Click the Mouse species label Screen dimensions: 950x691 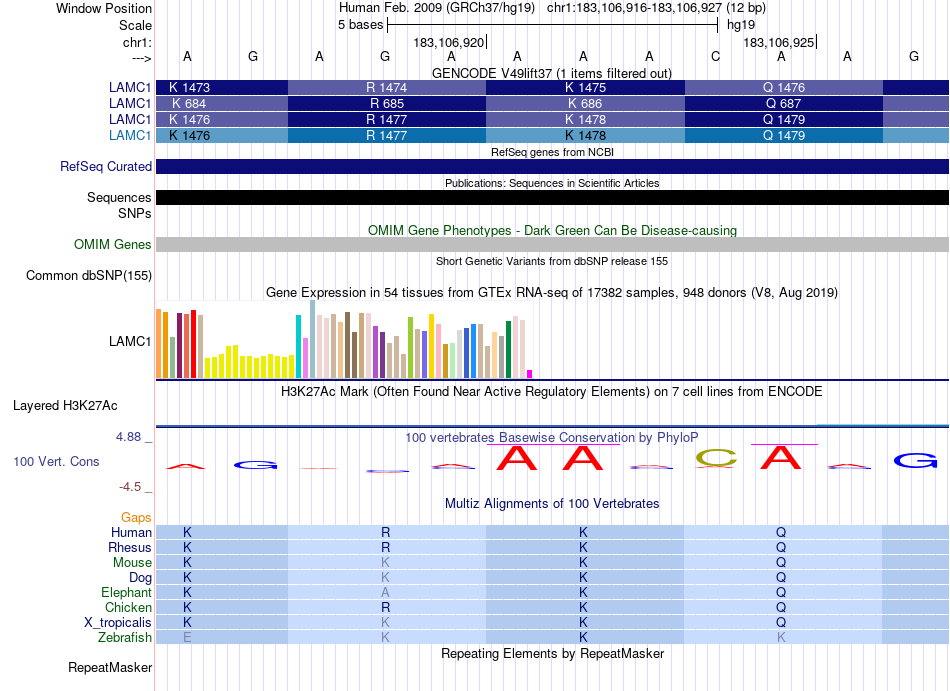pyautogui.click(x=132, y=563)
